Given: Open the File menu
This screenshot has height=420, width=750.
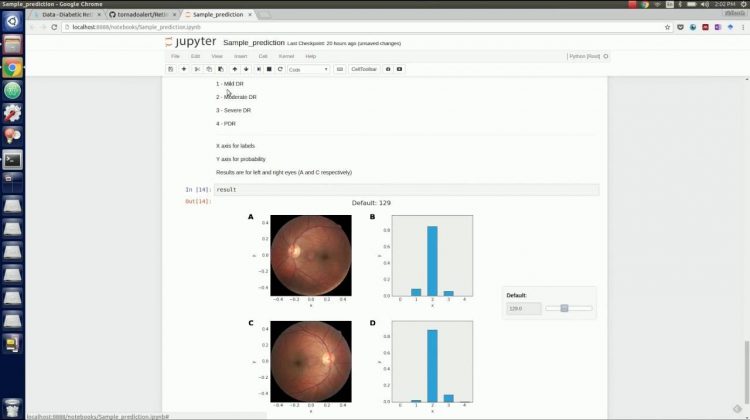Looking at the screenshot, I should 175,56.
